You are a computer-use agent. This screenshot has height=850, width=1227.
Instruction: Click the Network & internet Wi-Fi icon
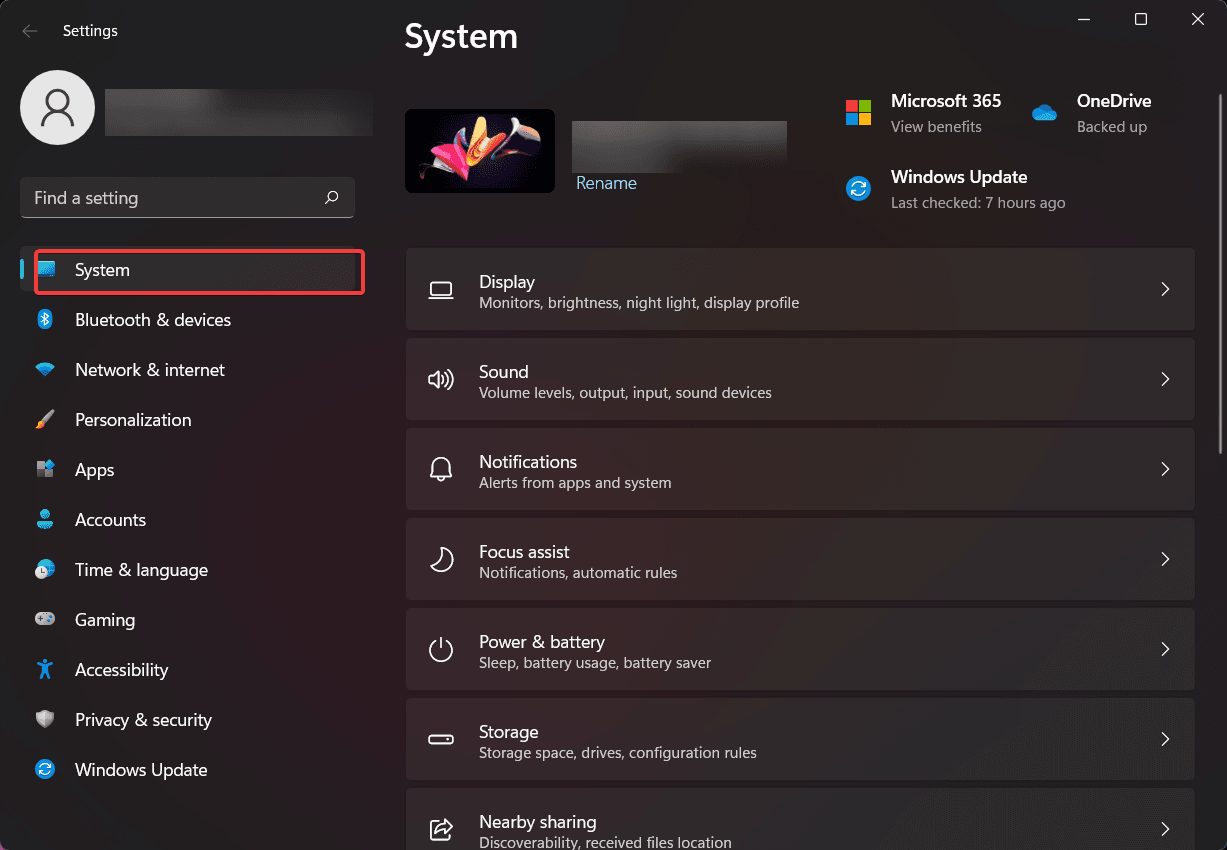(x=45, y=370)
